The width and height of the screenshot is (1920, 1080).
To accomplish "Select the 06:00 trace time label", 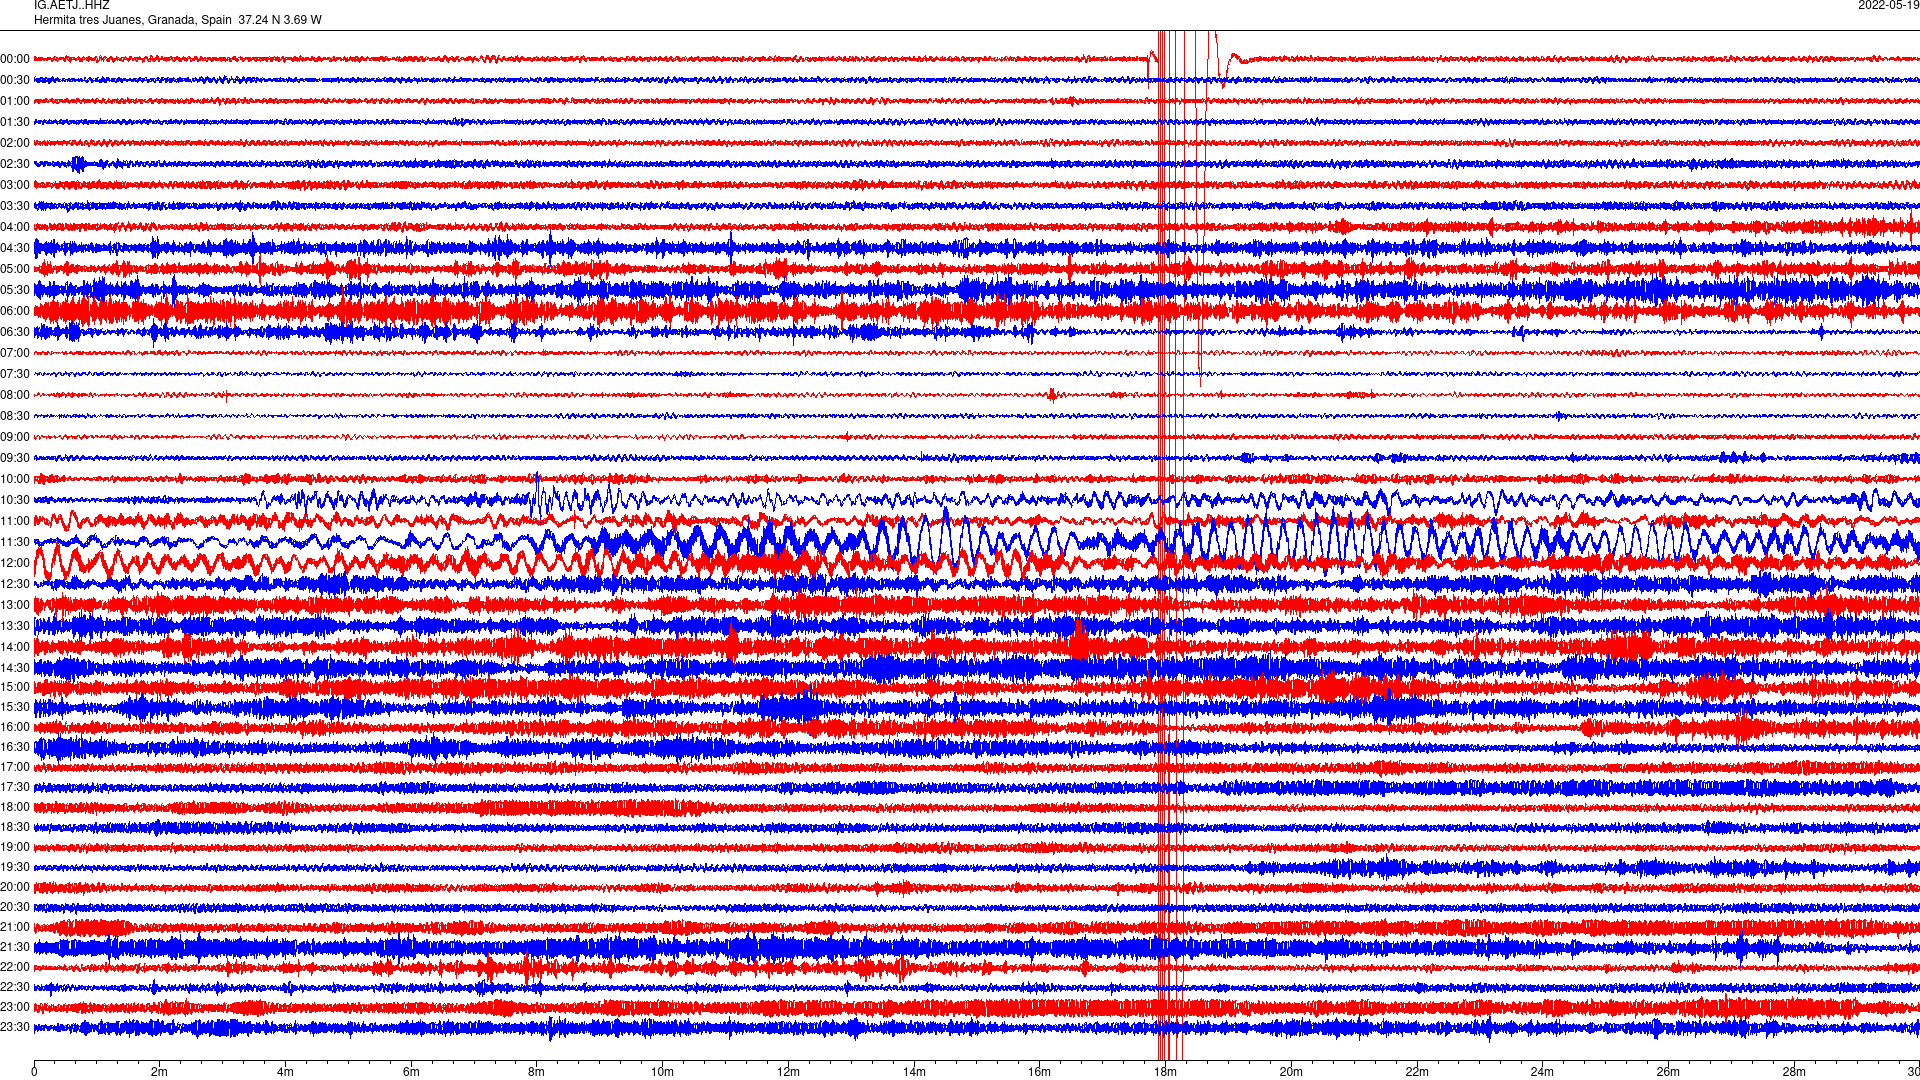I will point(15,311).
